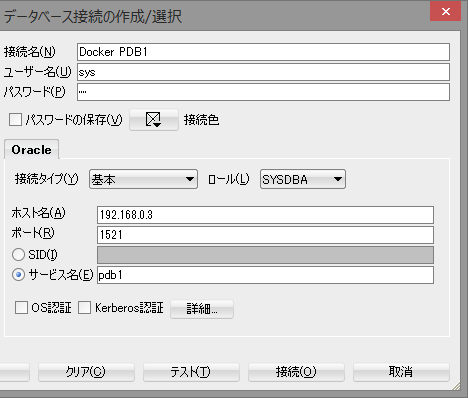Focus the username field containing 'sys'
468x398 pixels.
coord(263,72)
